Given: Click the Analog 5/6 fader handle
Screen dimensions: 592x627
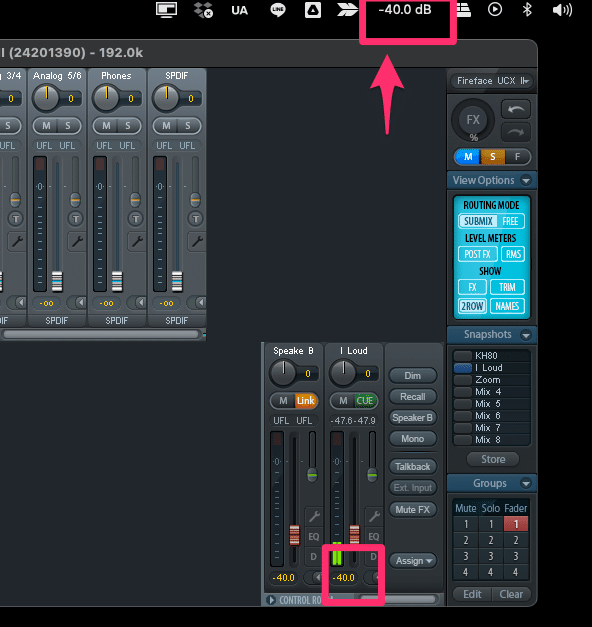Looking at the screenshot, I should [x=58, y=281].
